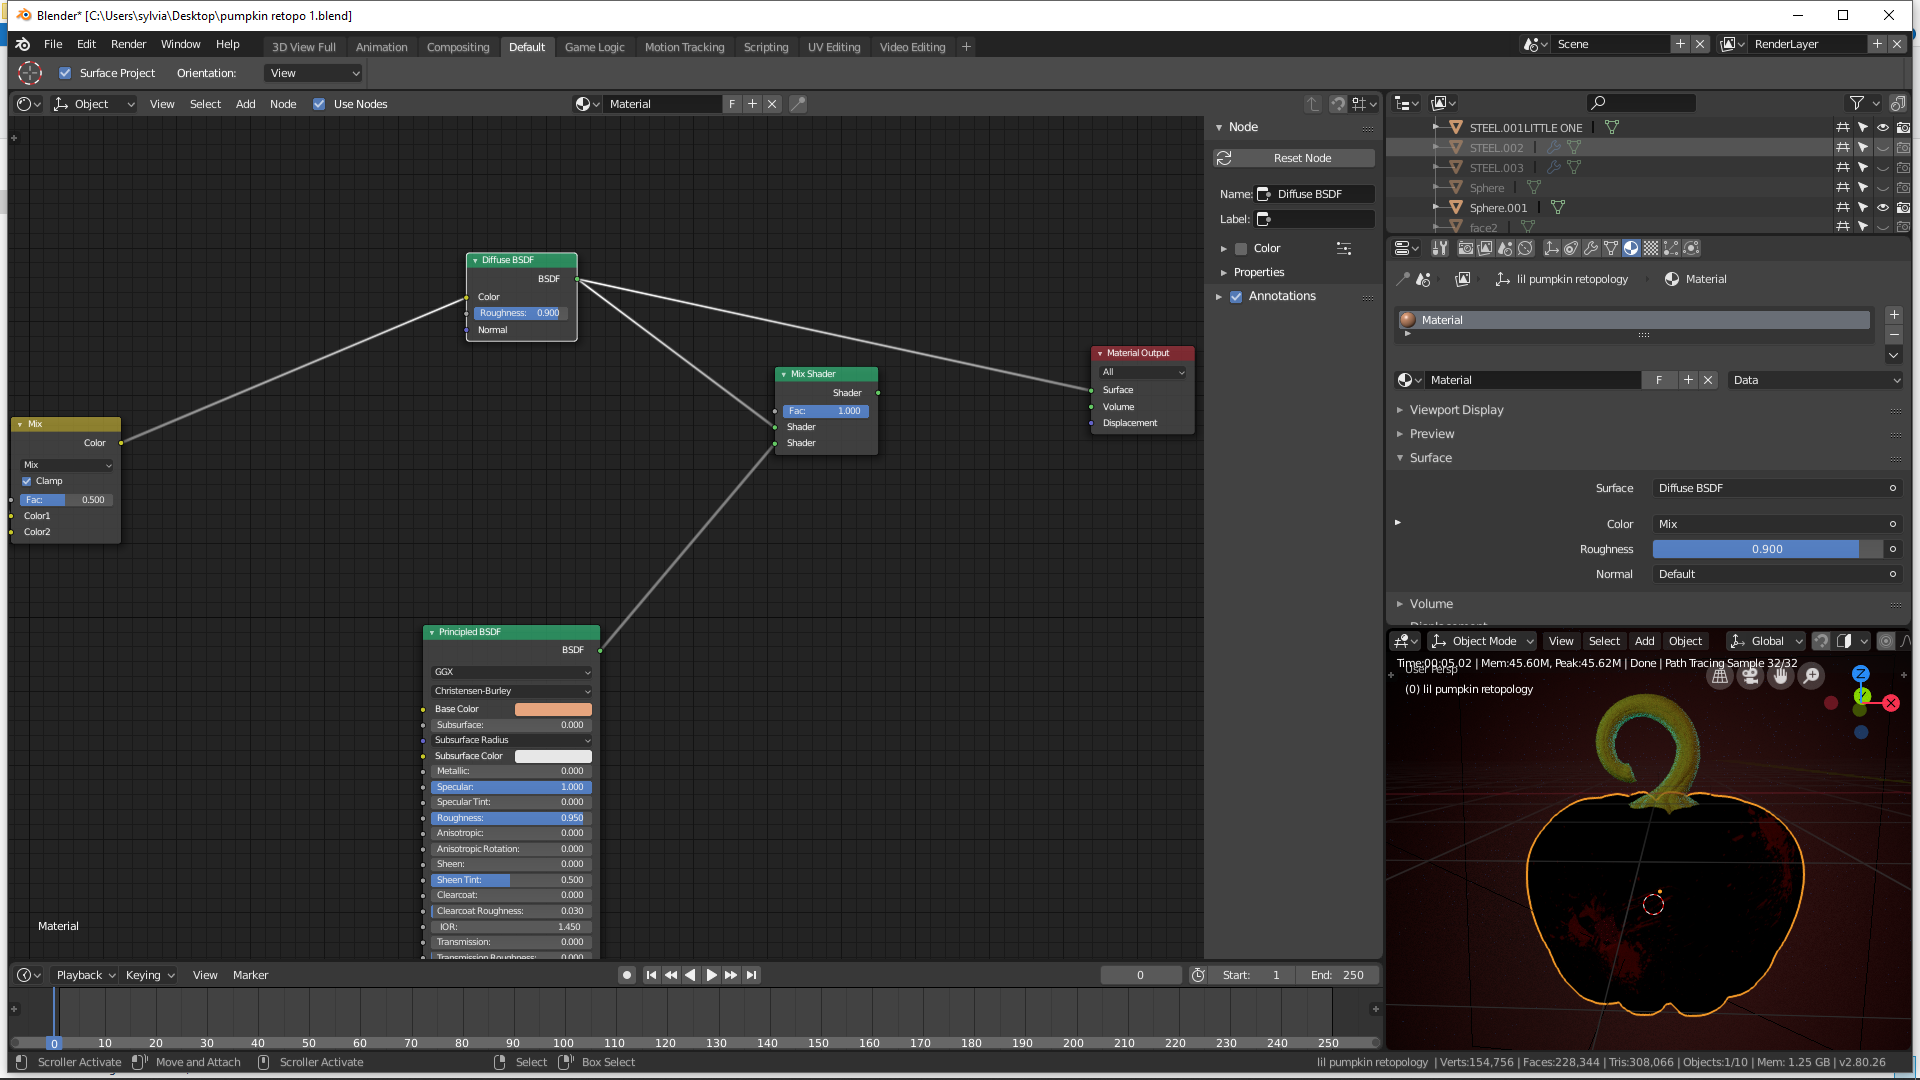This screenshot has height=1080, width=1920.
Task: Hide Sphere.001 with its eye icon
Action: pyautogui.click(x=1882, y=208)
